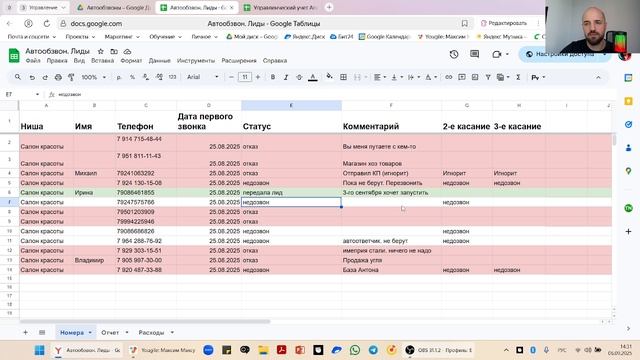This screenshot has height=360, width=640.
Task: Open the Правка menu
Action: [x=57, y=60]
